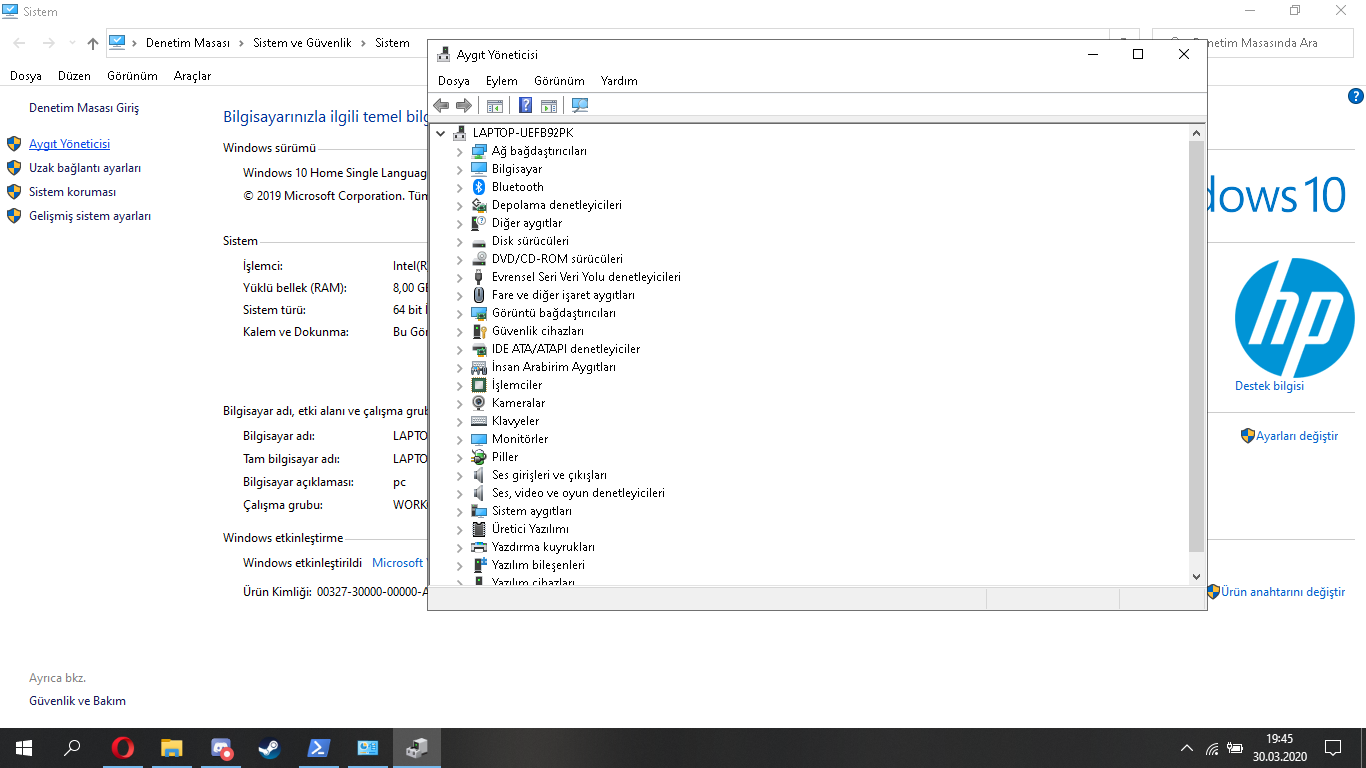Image resolution: width=1366 pixels, height=768 pixels.
Task: Open the Araçlar menu in the Sistem window
Action: tap(193, 76)
